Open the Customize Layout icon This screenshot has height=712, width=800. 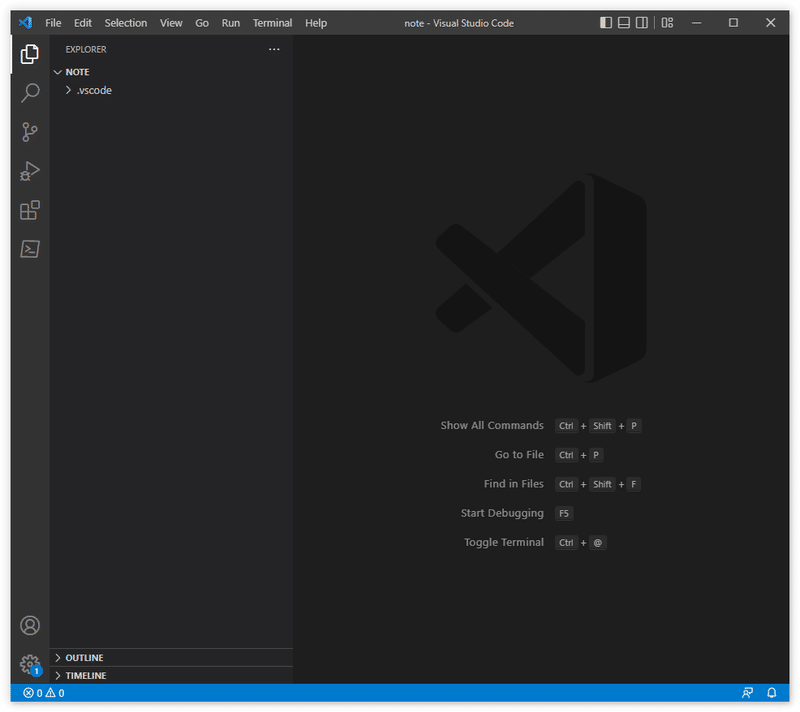coord(667,23)
